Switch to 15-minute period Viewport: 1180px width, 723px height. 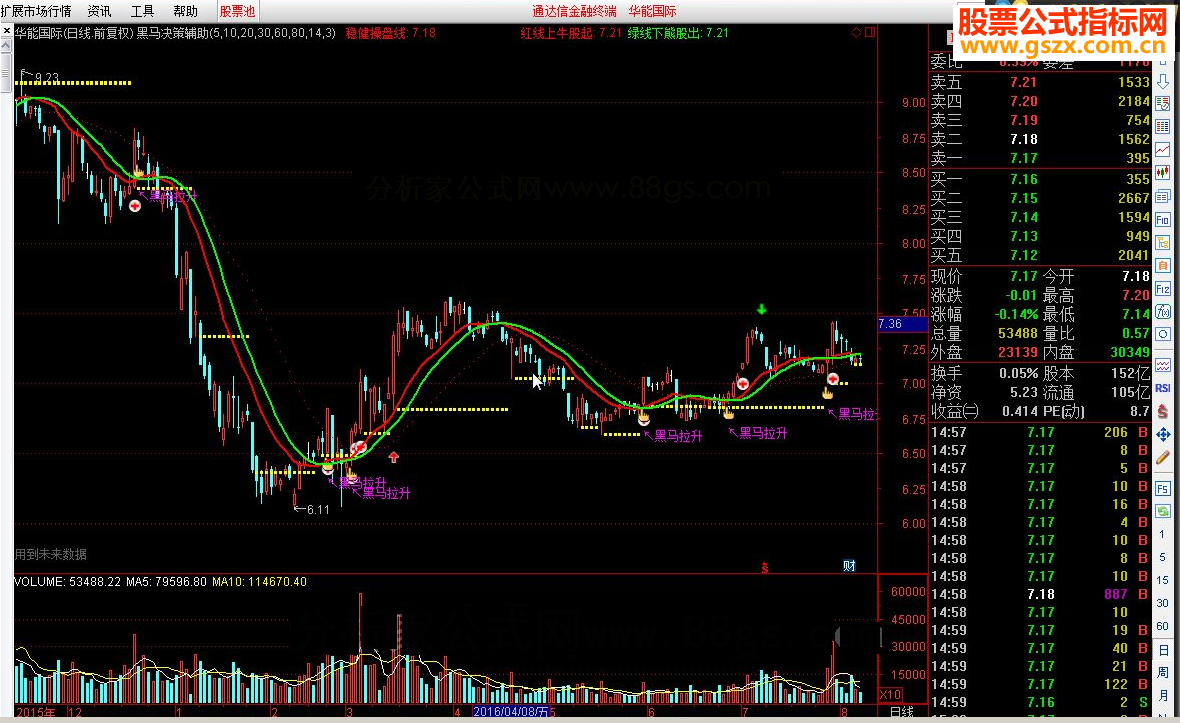click(x=1163, y=580)
